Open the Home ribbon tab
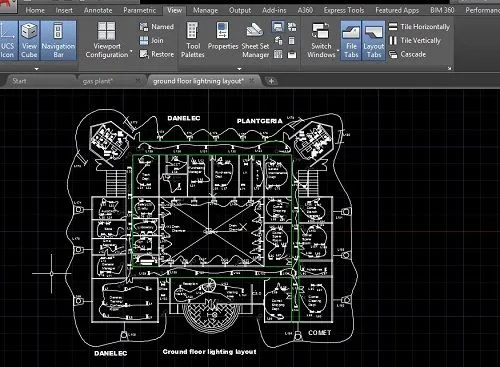 pos(35,10)
